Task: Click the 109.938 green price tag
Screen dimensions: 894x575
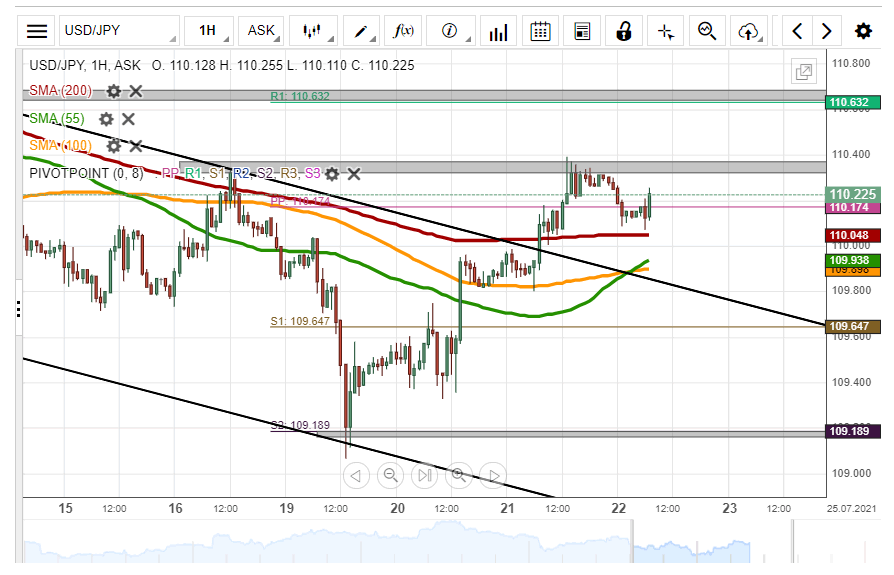Action: pyautogui.click(x=853, y=260)
